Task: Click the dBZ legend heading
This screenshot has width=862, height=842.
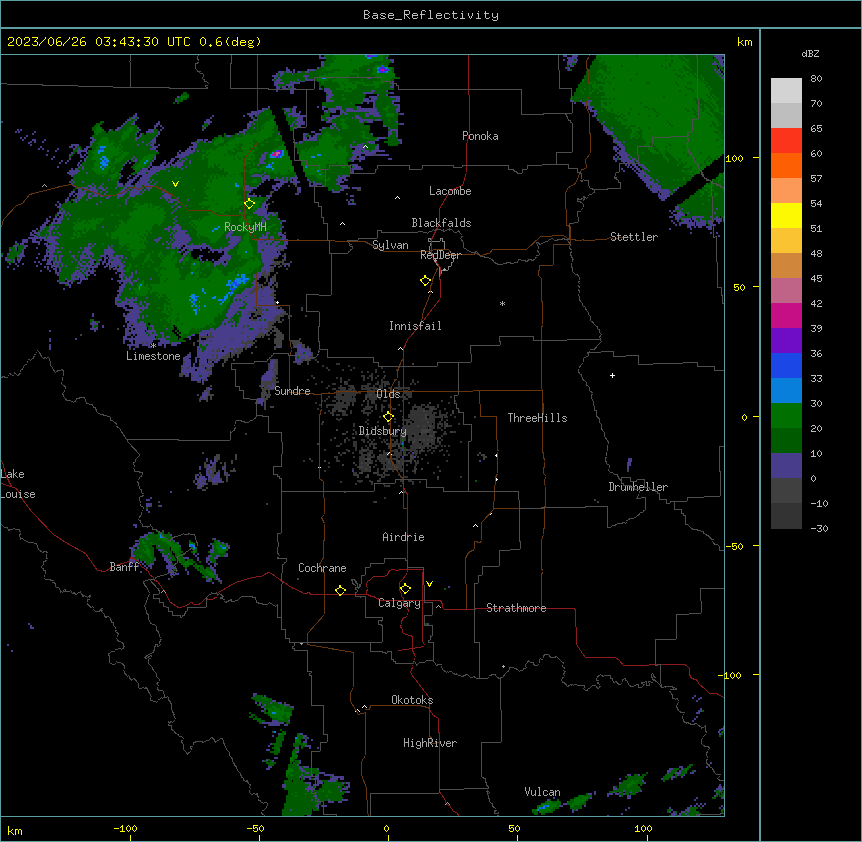Action: click(810, 53)
